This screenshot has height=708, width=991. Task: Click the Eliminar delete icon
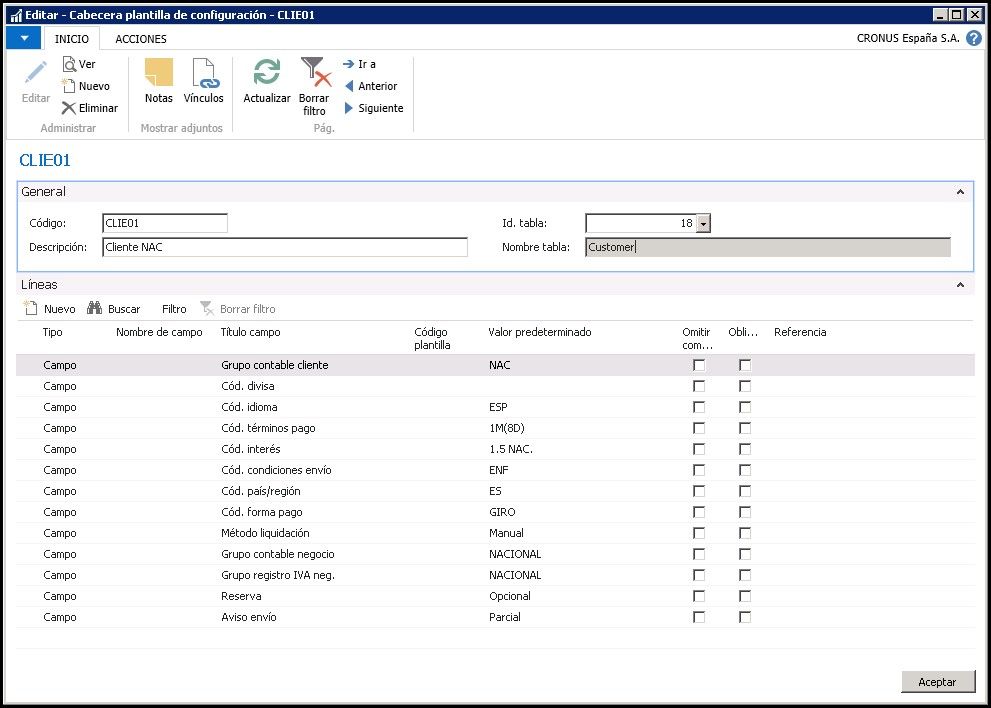coord(69,108)
